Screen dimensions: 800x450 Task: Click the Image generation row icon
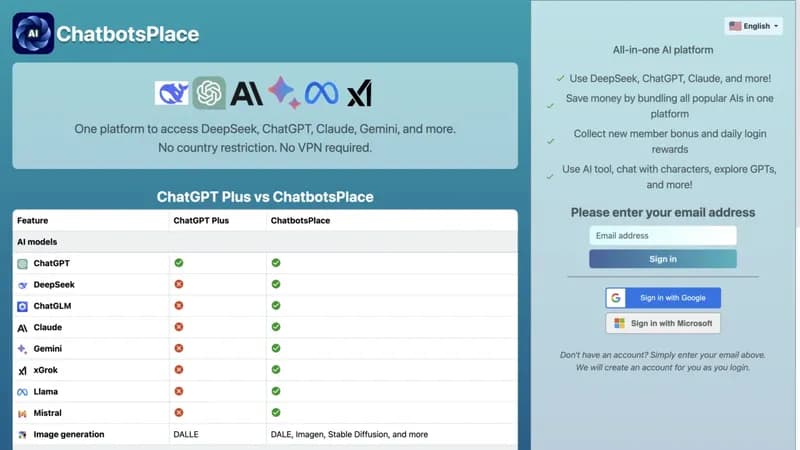[22, 435]
